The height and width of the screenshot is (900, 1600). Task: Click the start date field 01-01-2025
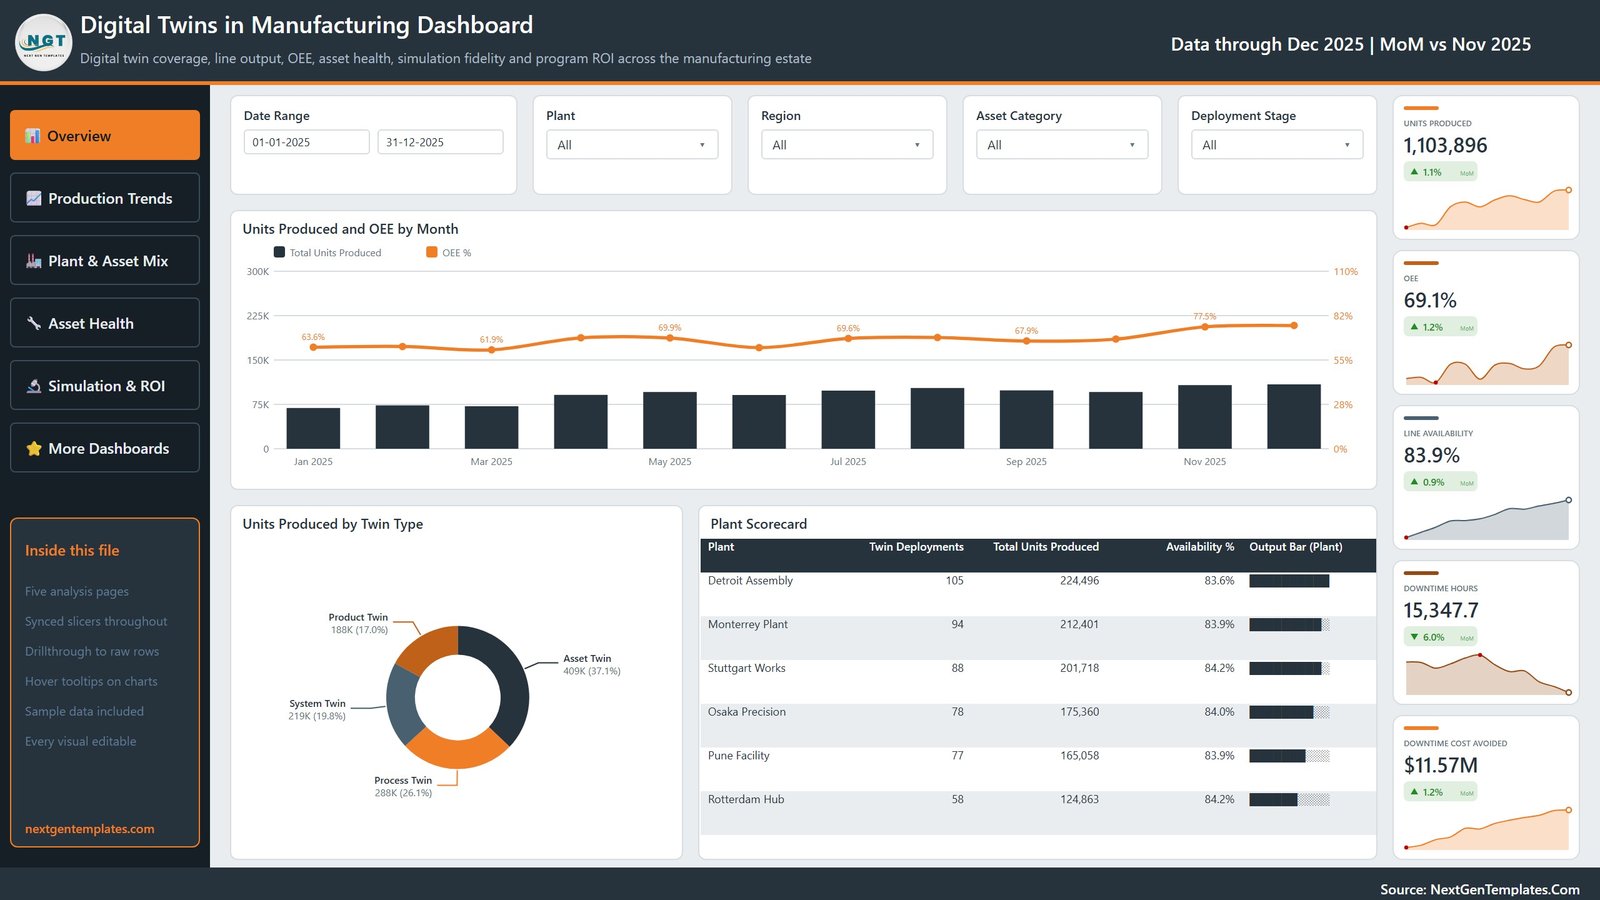[x=306, y=142]
